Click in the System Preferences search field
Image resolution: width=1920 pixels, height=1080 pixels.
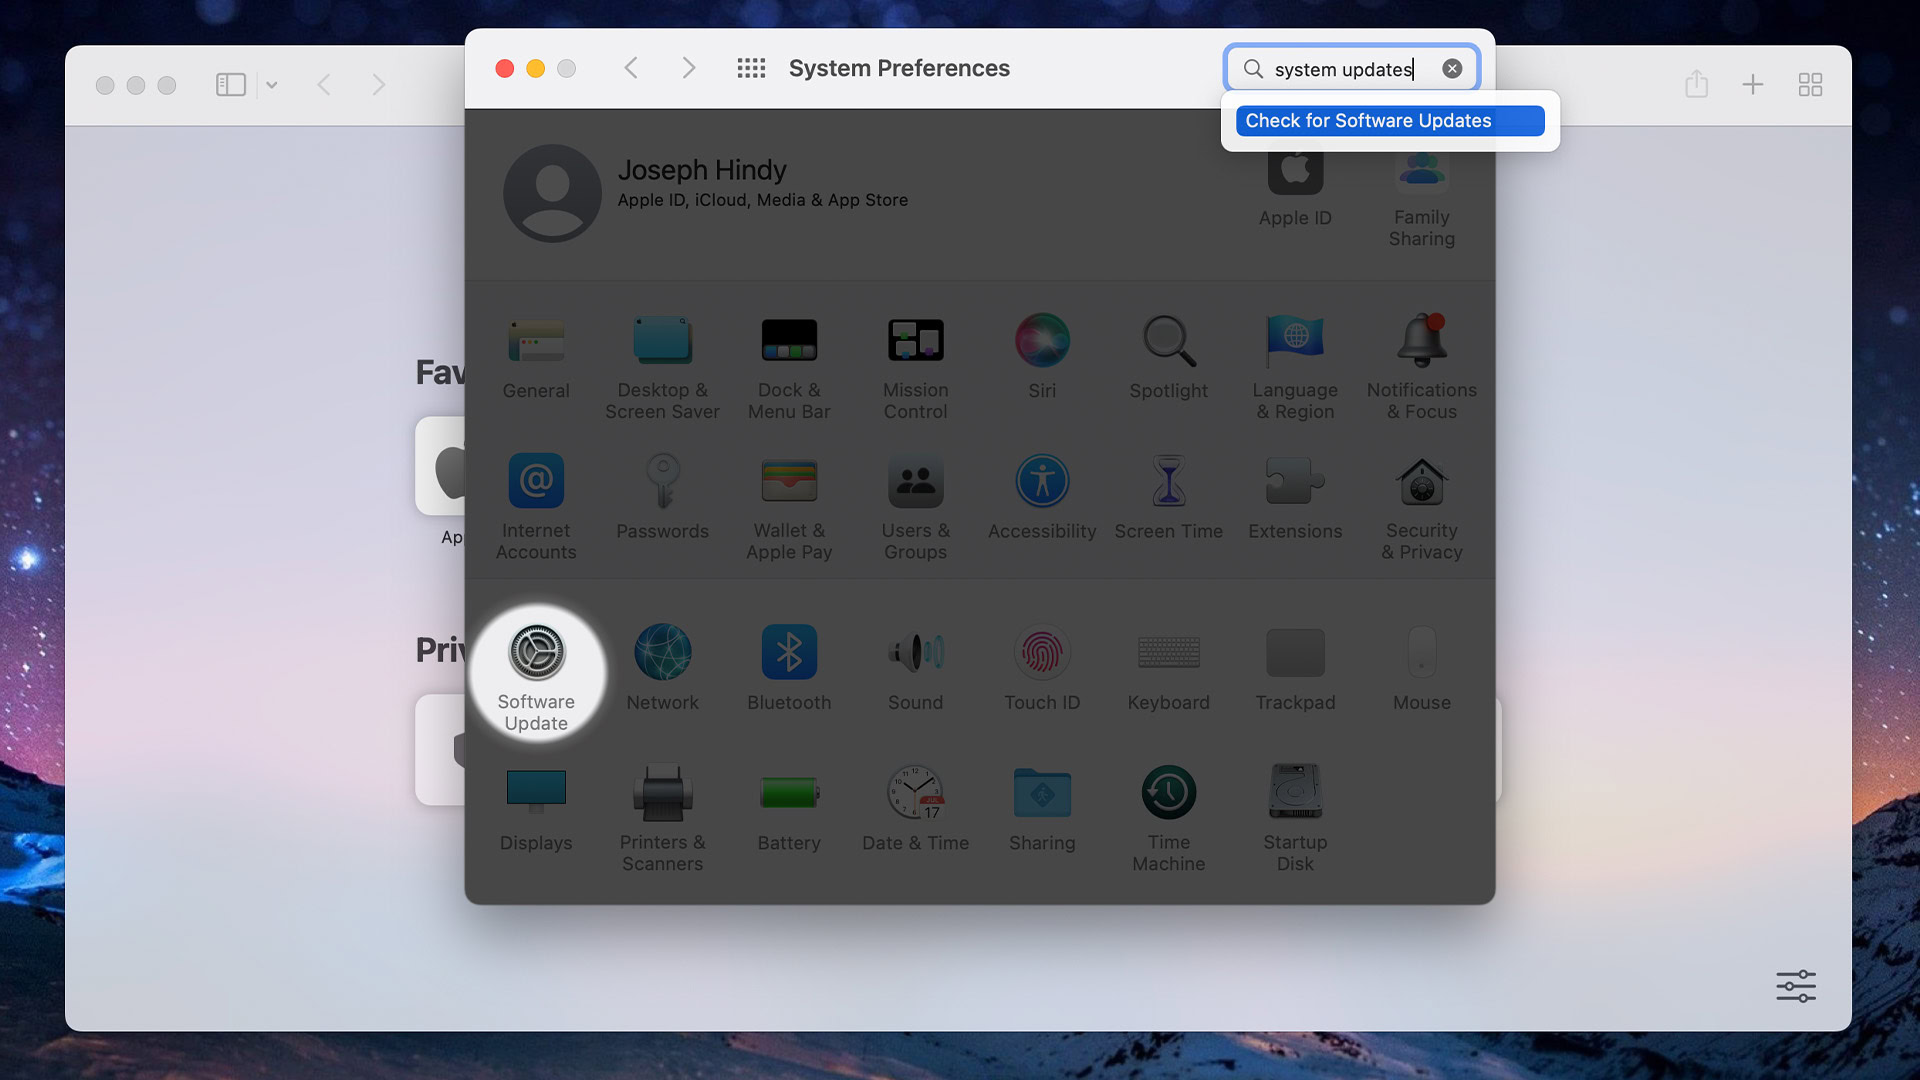pyautogui.click(x=1340, y=68)
